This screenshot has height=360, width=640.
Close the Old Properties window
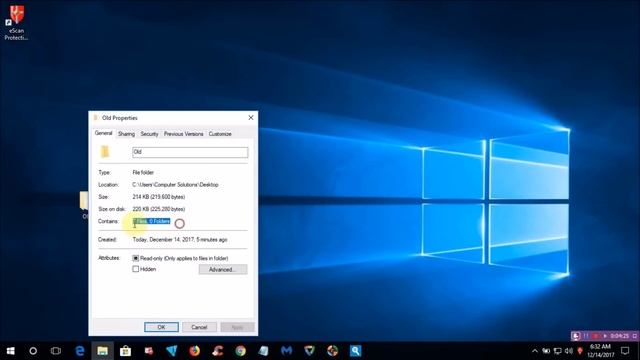(251, 118)
